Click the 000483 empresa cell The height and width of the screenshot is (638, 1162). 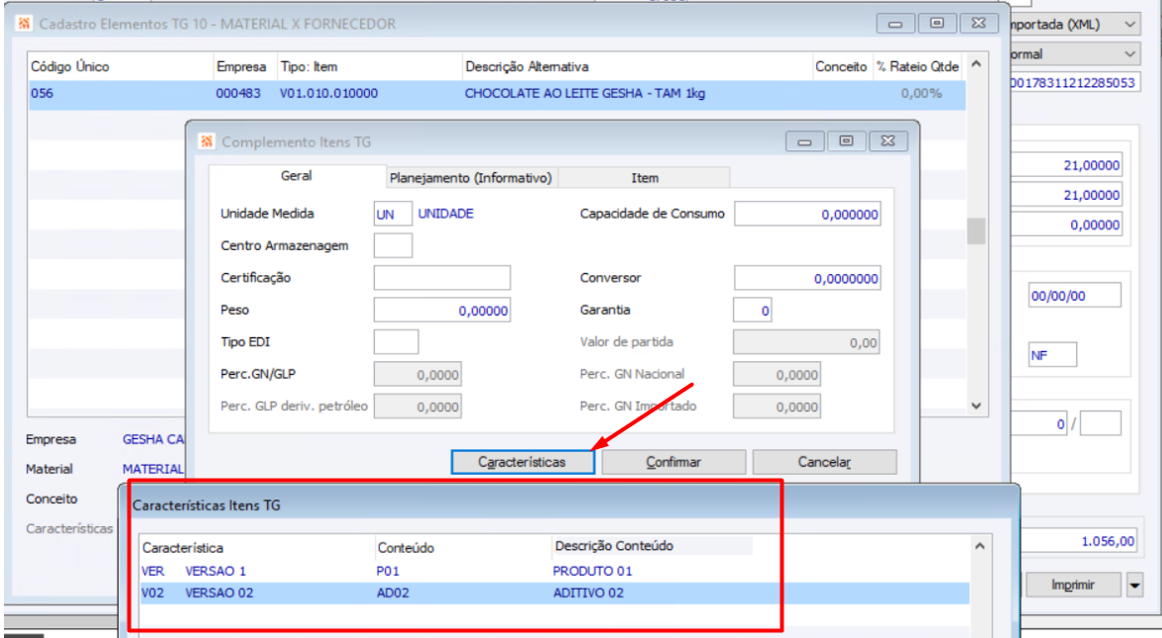(238, 93)
